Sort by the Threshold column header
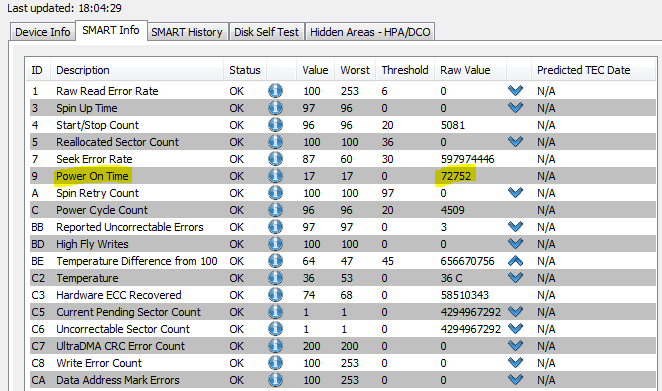Image resolution: width=662 pixels, height=391 pixels. 405,70
